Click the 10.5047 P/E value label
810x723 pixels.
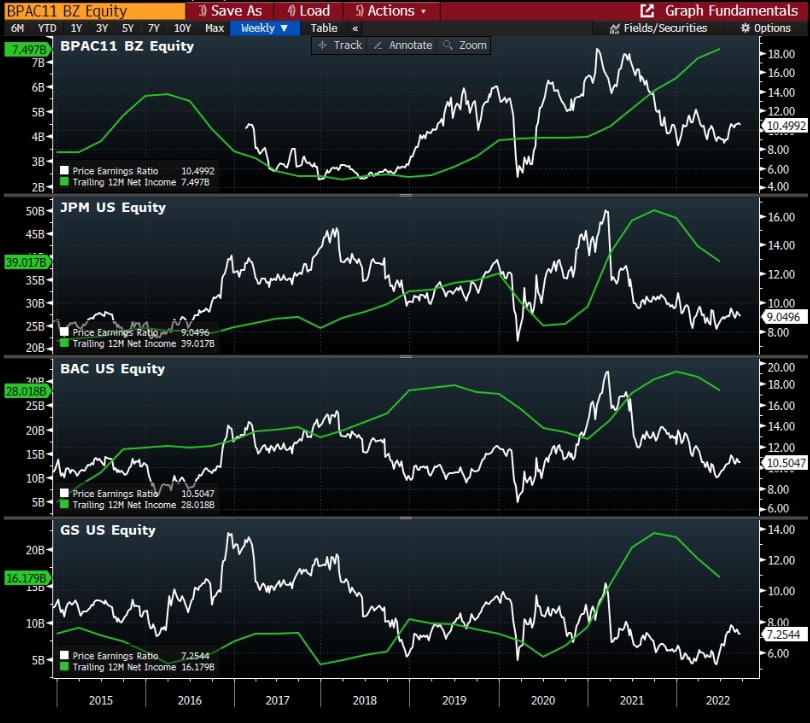(x=785, y=463)
